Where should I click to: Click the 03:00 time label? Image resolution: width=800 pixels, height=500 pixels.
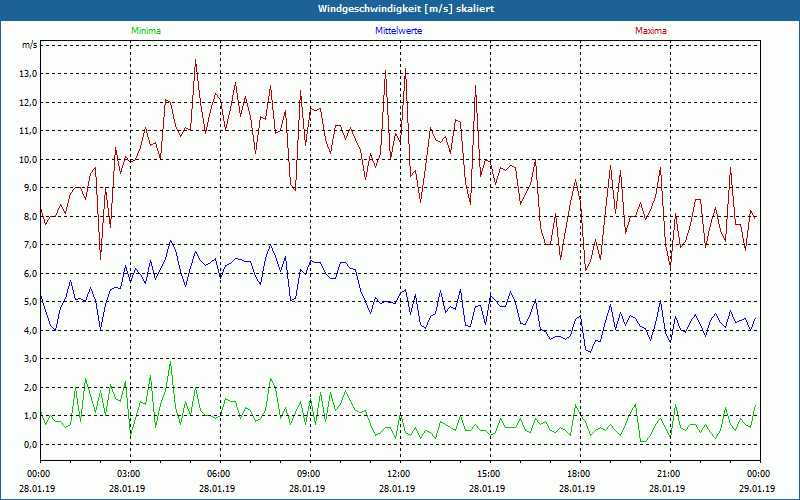(x=131, y=474)
